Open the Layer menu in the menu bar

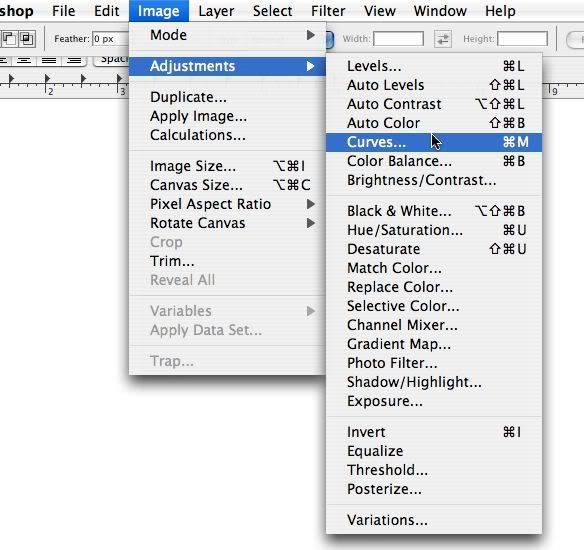tap(216, 11)
